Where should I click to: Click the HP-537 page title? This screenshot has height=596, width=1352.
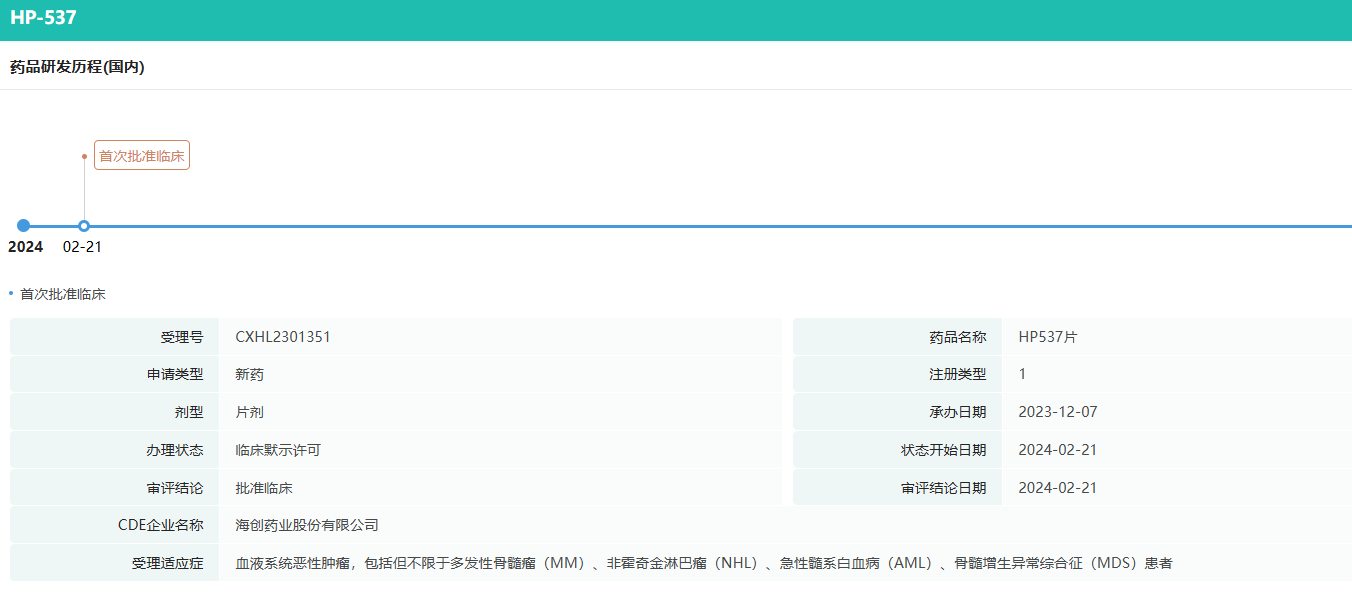pyautogui.click(x=44, y=18)
